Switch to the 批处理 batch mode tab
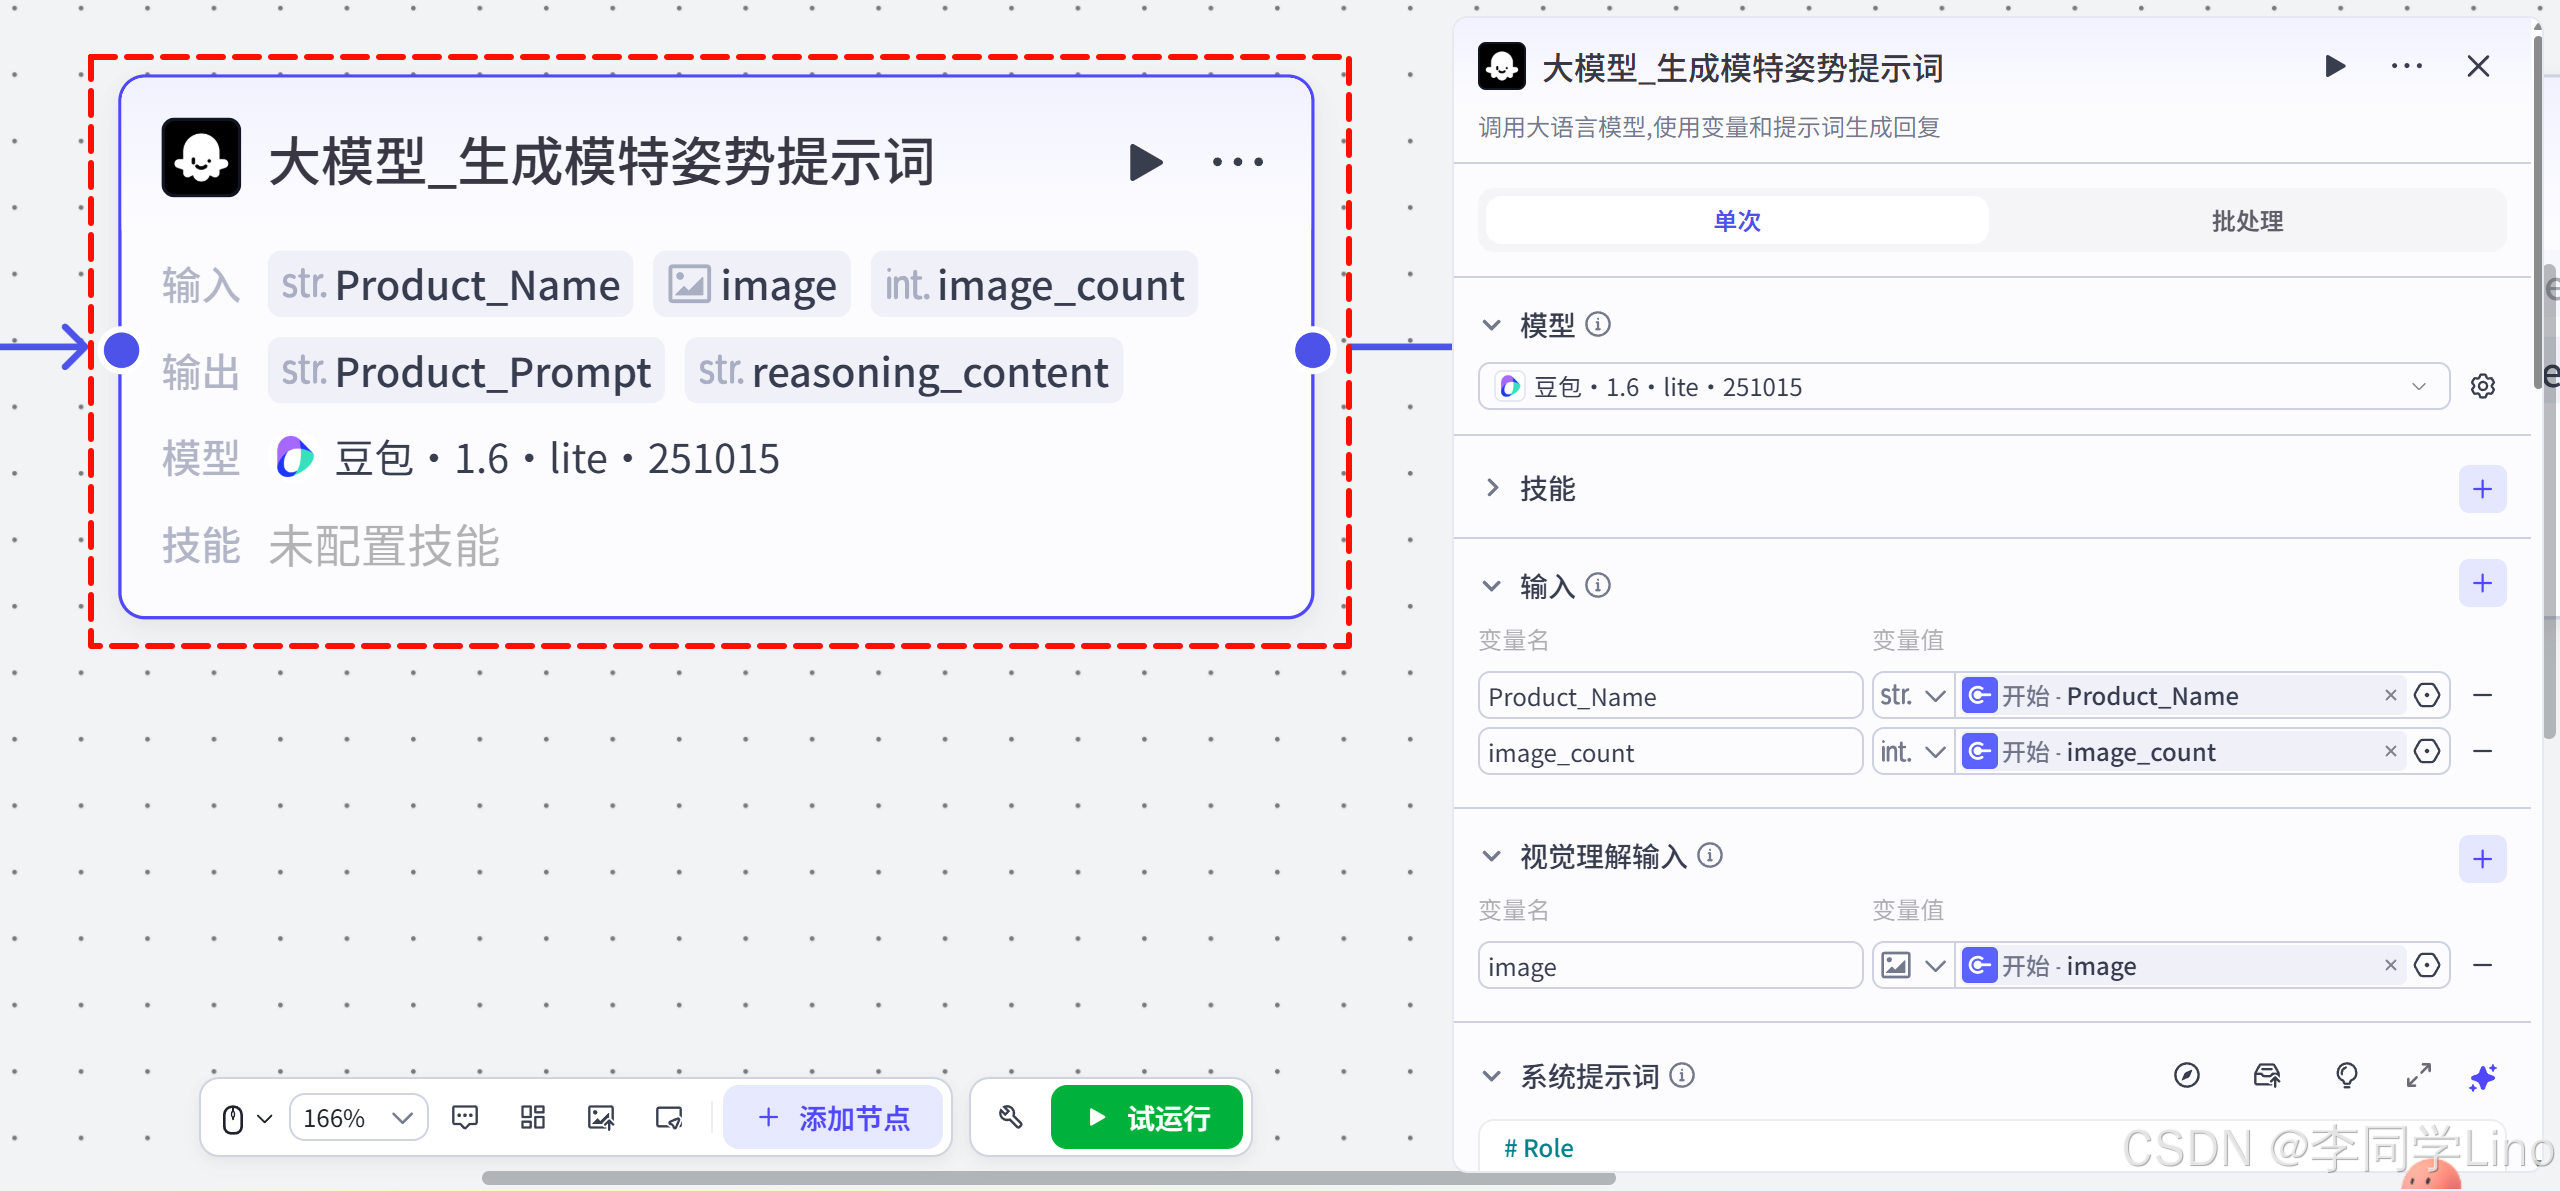 coord(2246,221)
